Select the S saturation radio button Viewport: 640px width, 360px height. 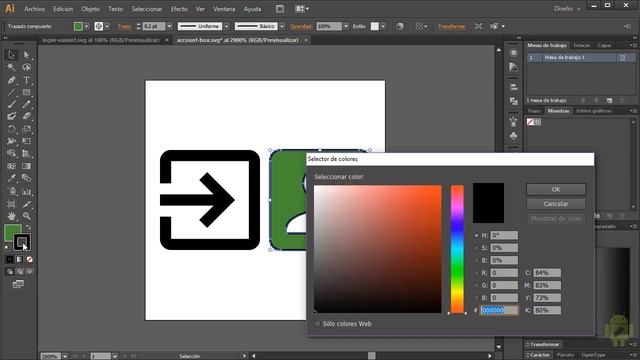(x=476, y=248)
